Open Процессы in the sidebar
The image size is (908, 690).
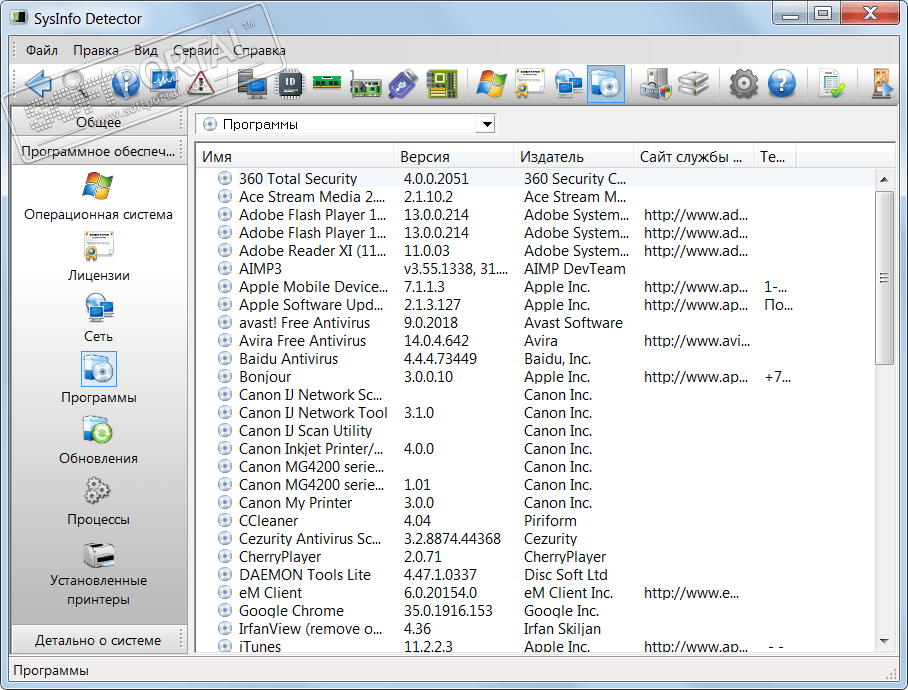pyautogui.click(x=98, y=504)
